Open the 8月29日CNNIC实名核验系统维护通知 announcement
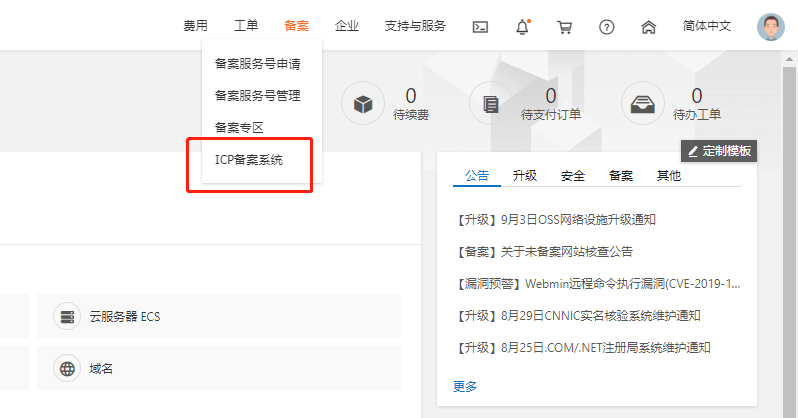798x418 pixels. coord(577,316)
